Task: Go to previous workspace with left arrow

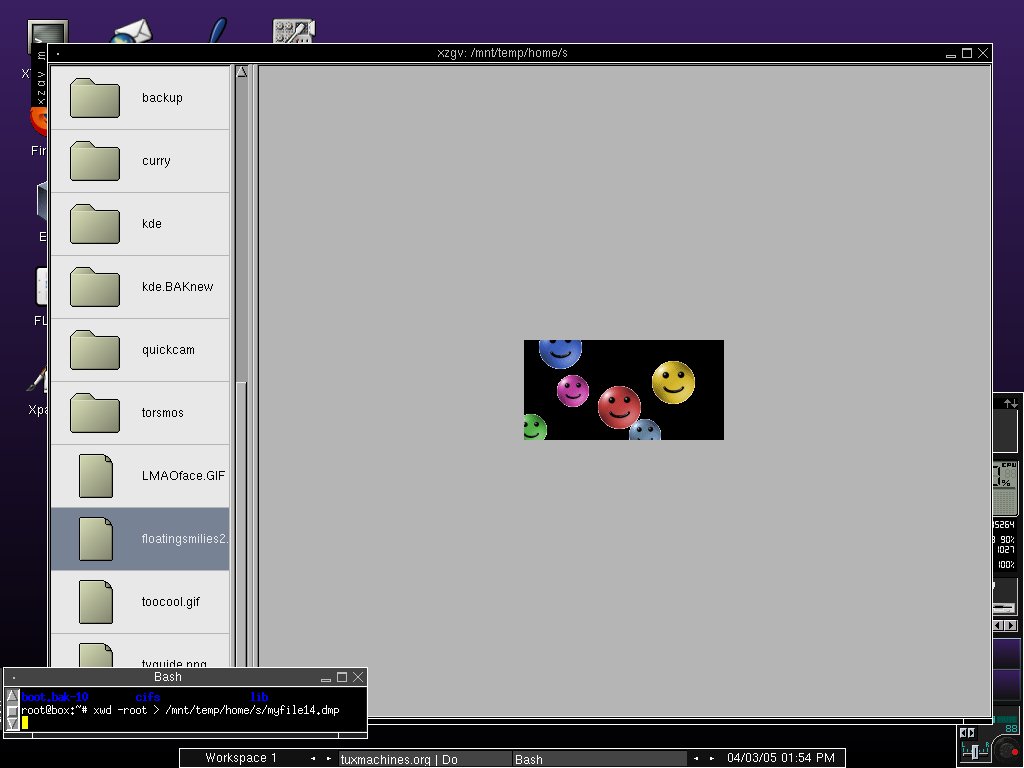Action: [x=313, y=758]
